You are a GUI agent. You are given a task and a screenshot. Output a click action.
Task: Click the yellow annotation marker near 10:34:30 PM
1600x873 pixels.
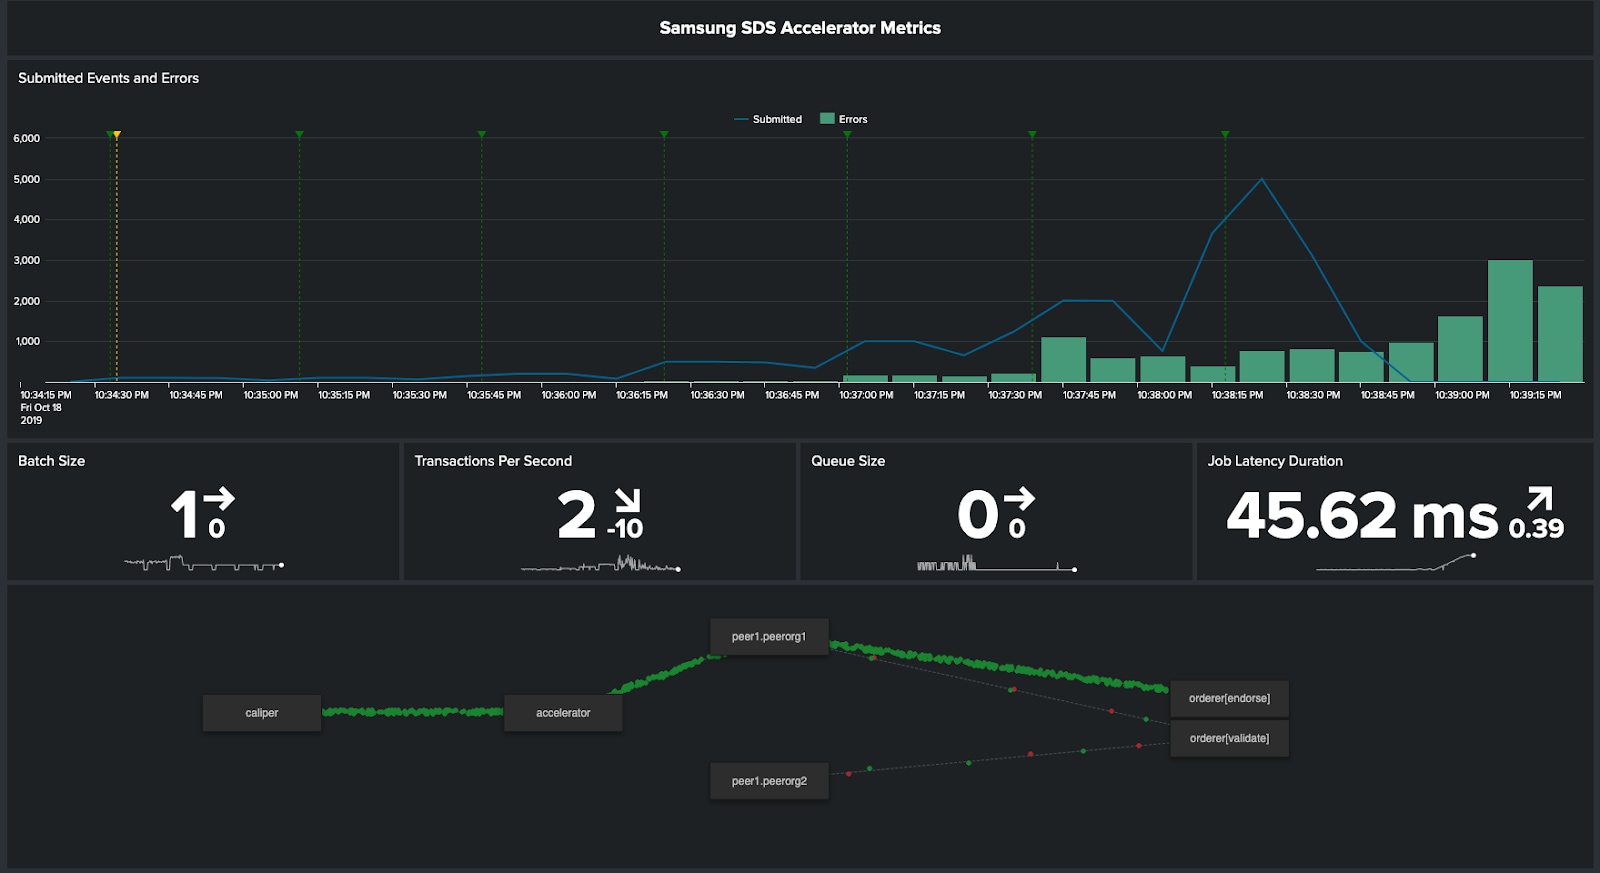pos(117,134)
